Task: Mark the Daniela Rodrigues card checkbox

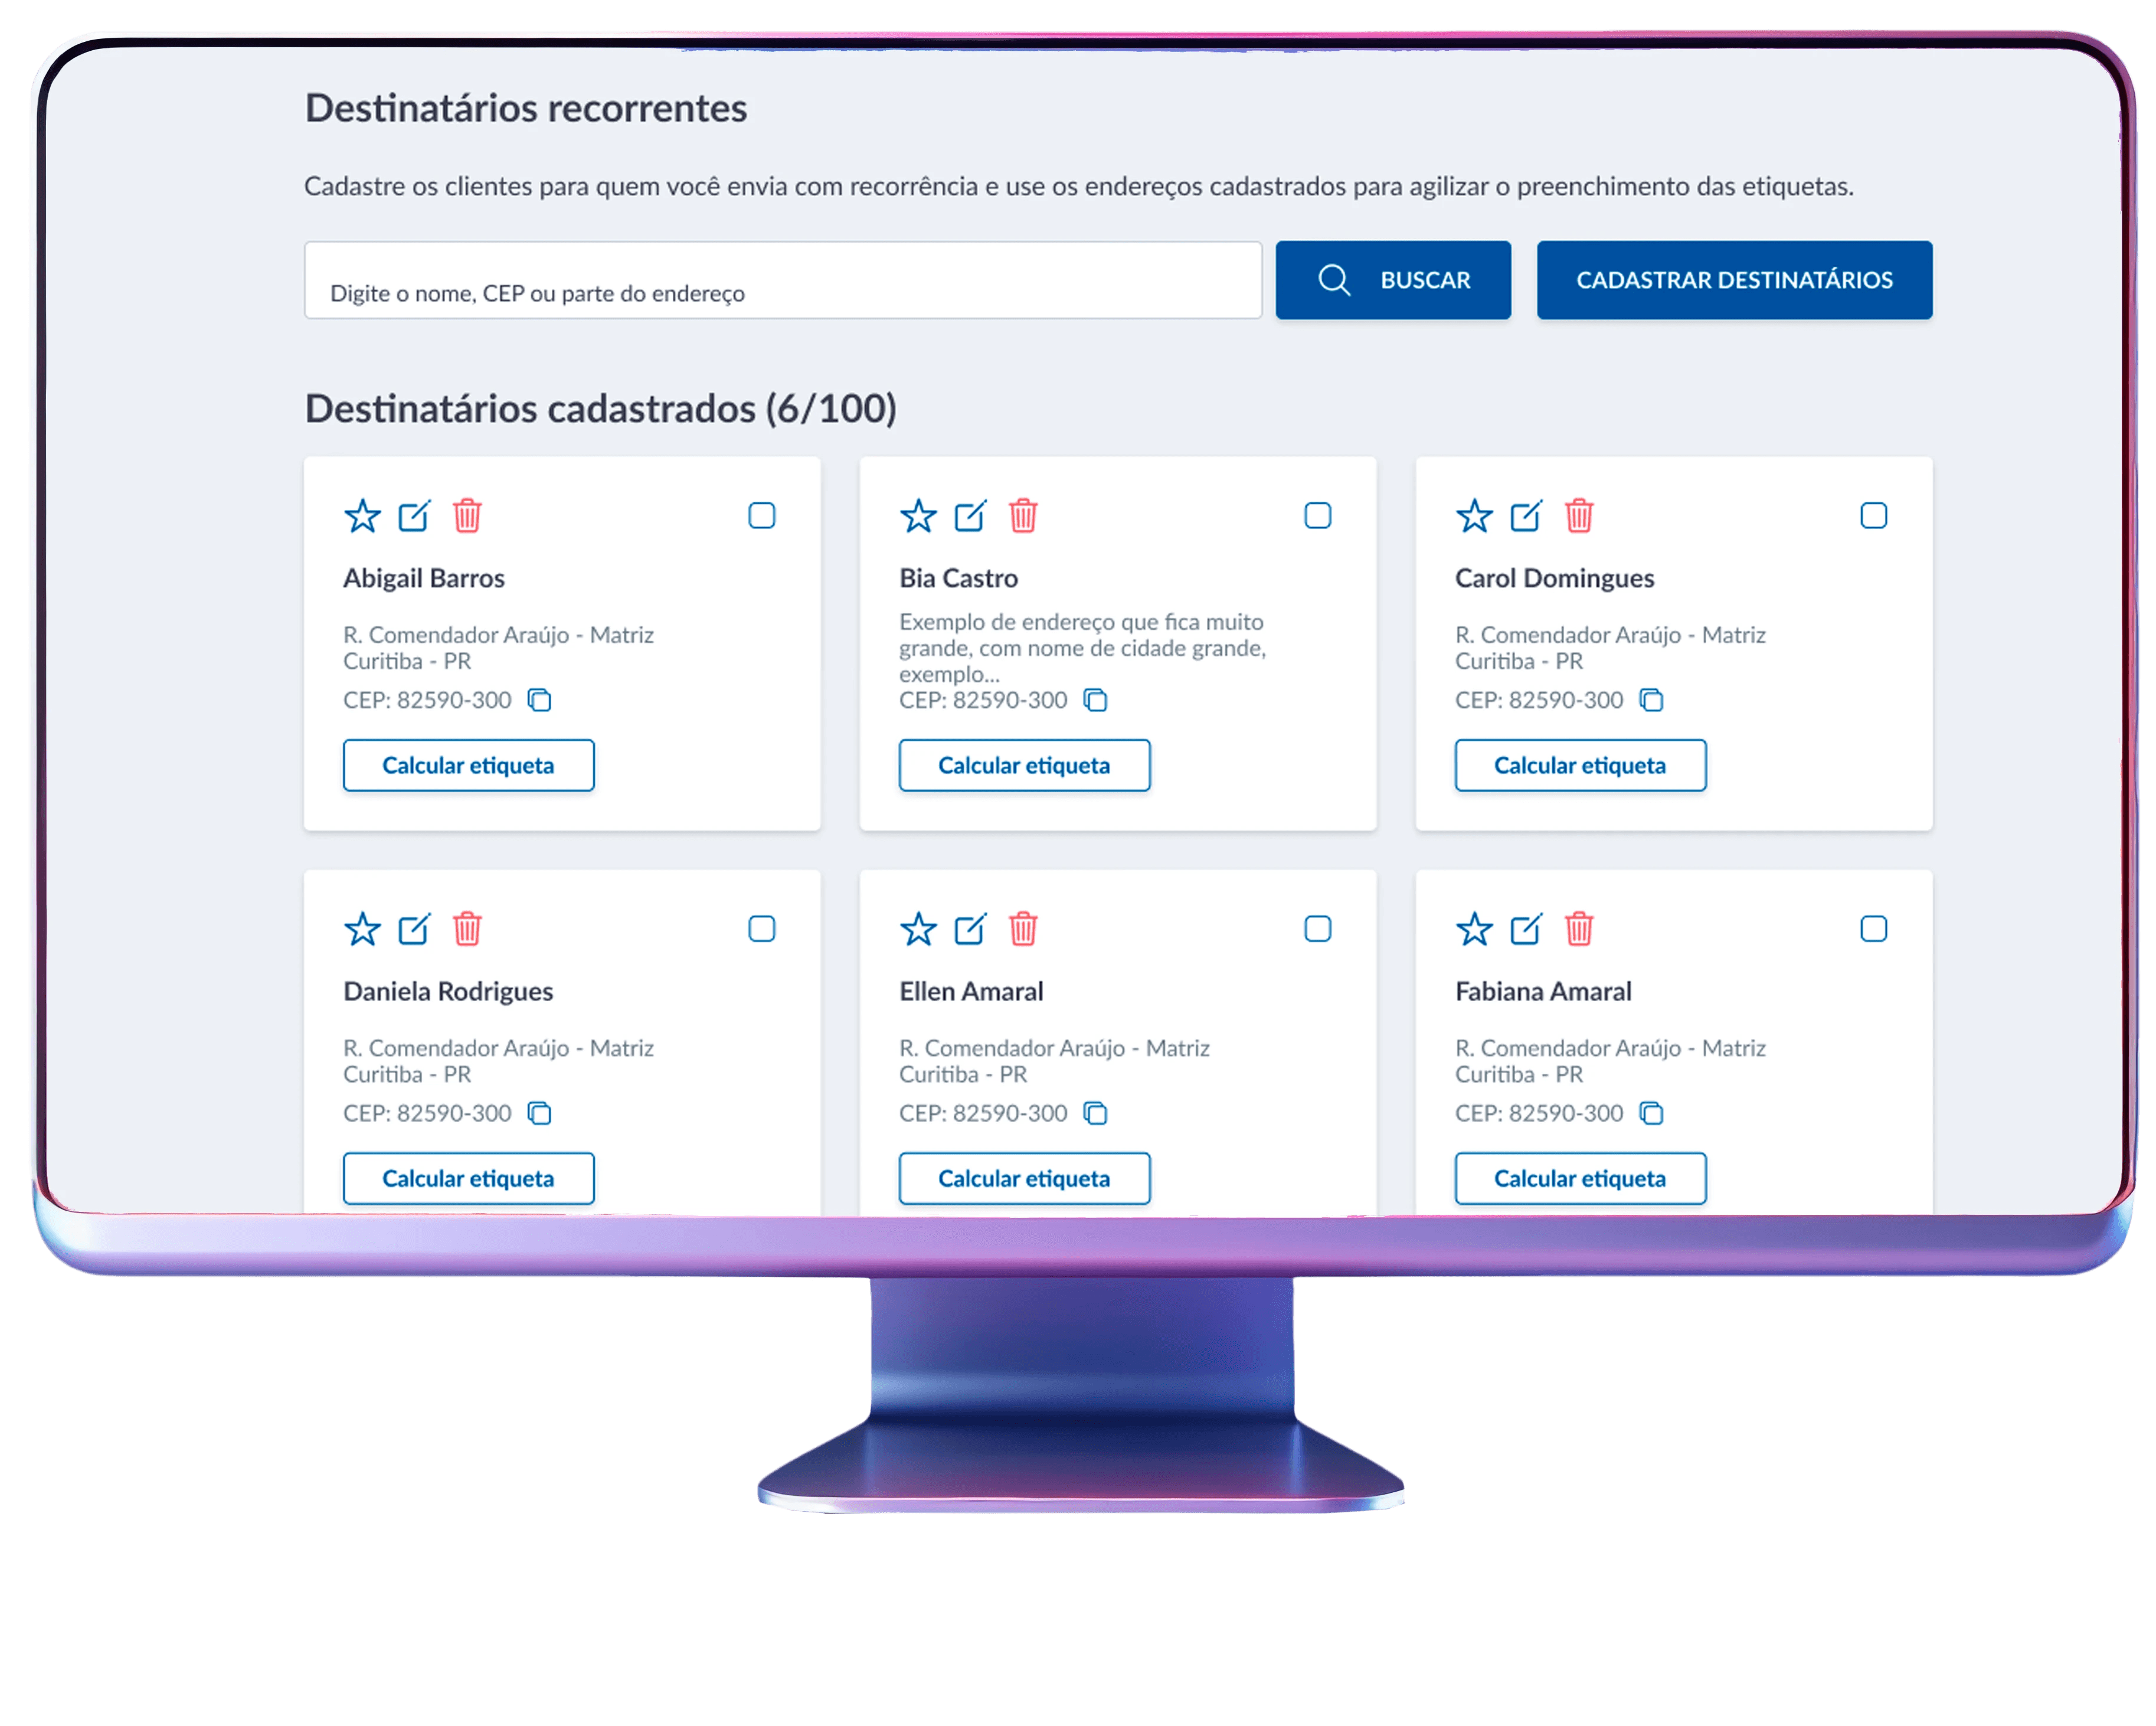Action: click(x=762, y=929)
